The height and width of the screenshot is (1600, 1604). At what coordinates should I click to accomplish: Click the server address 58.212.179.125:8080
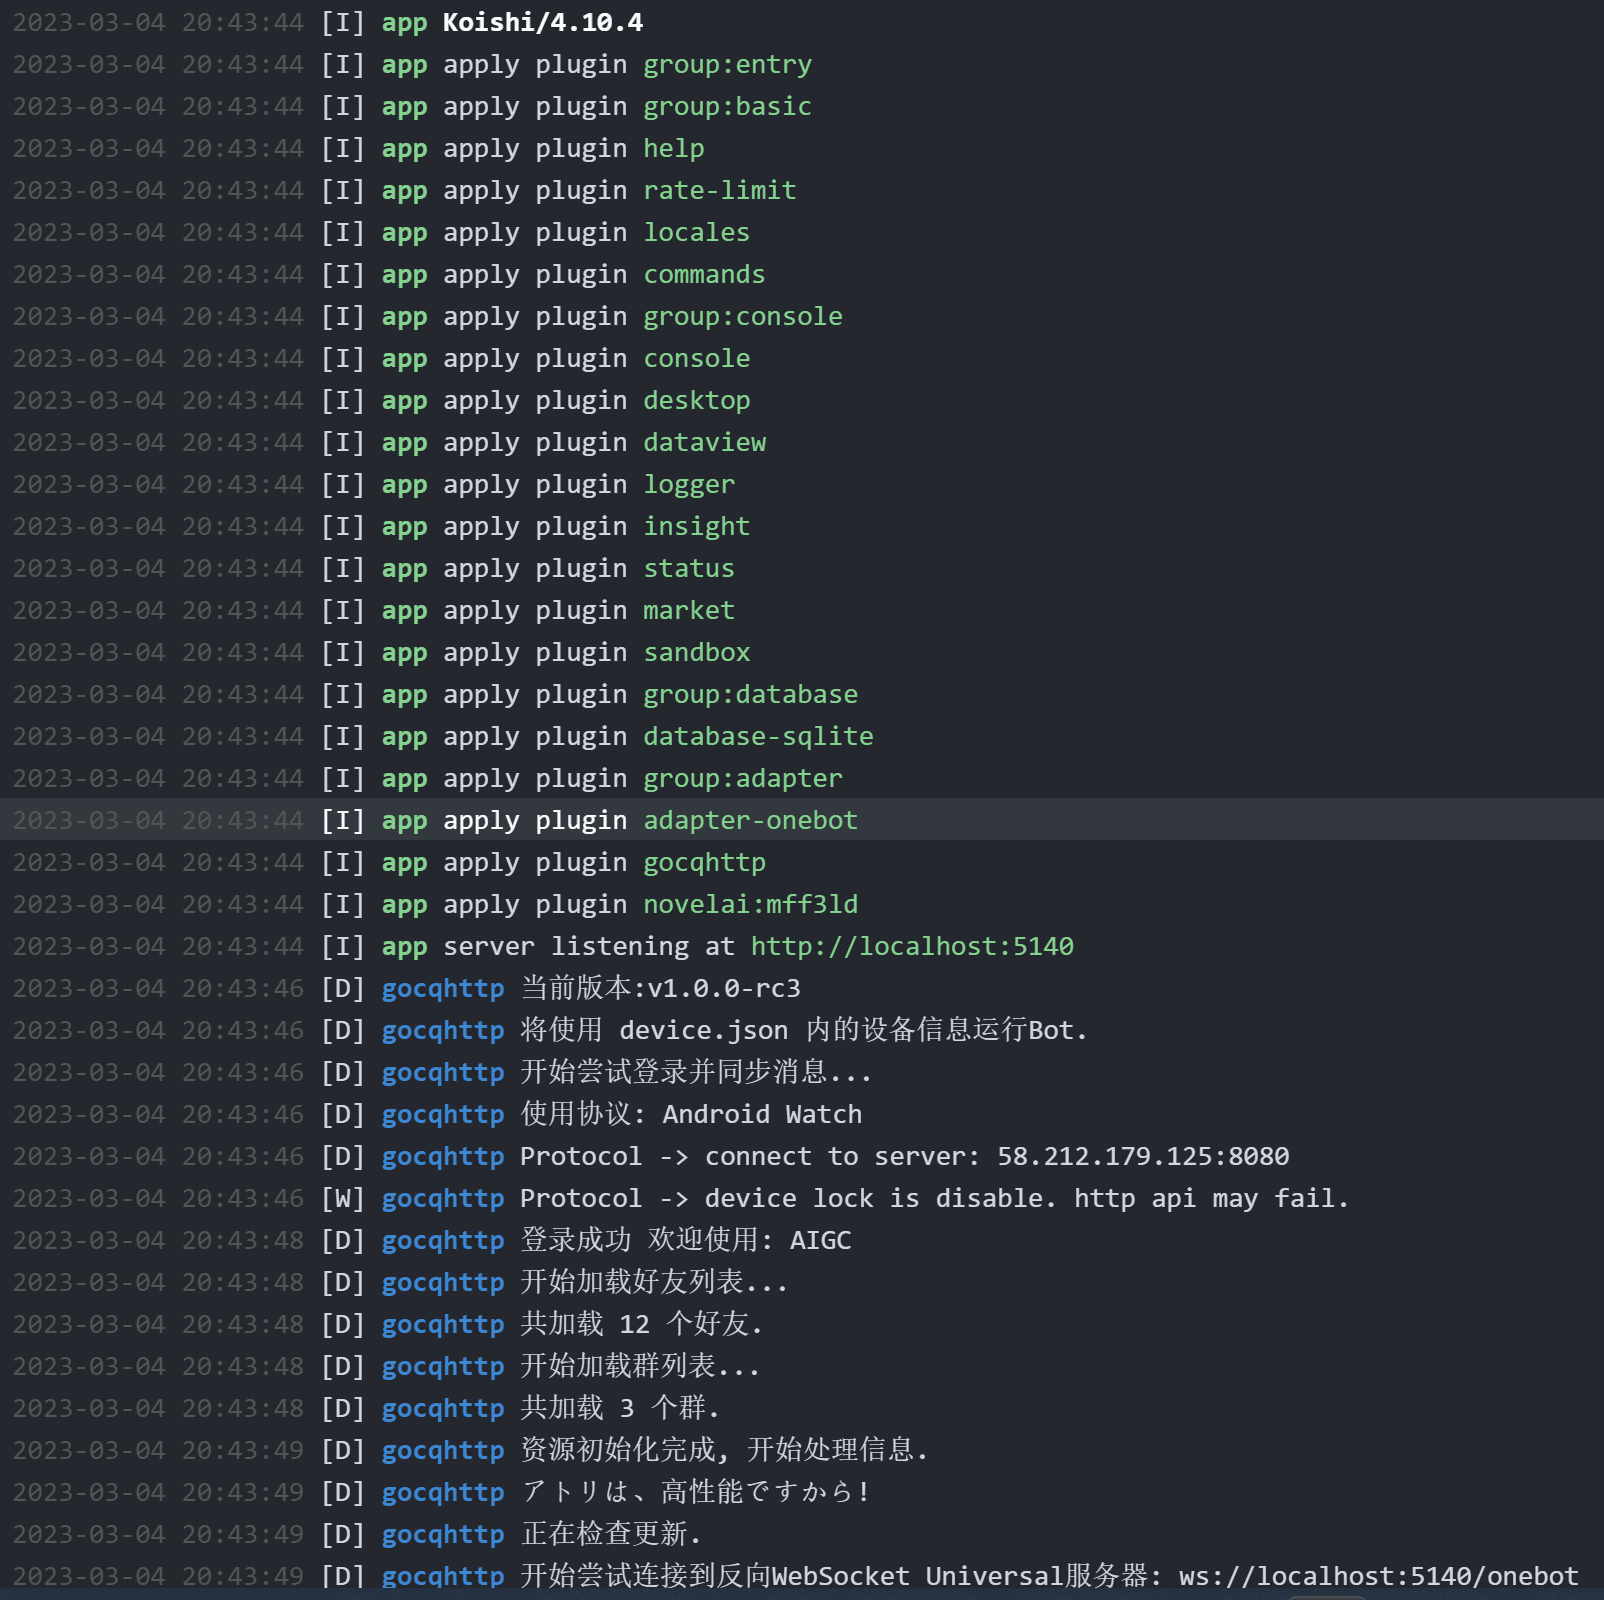pyautogui.click(x=1143, y=1156)
